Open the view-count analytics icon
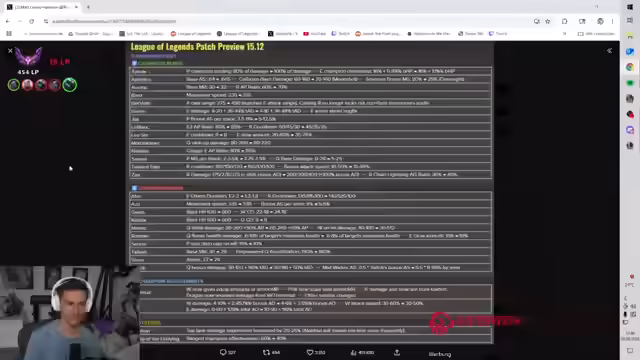Screen dimensions: 640x360 353,352
